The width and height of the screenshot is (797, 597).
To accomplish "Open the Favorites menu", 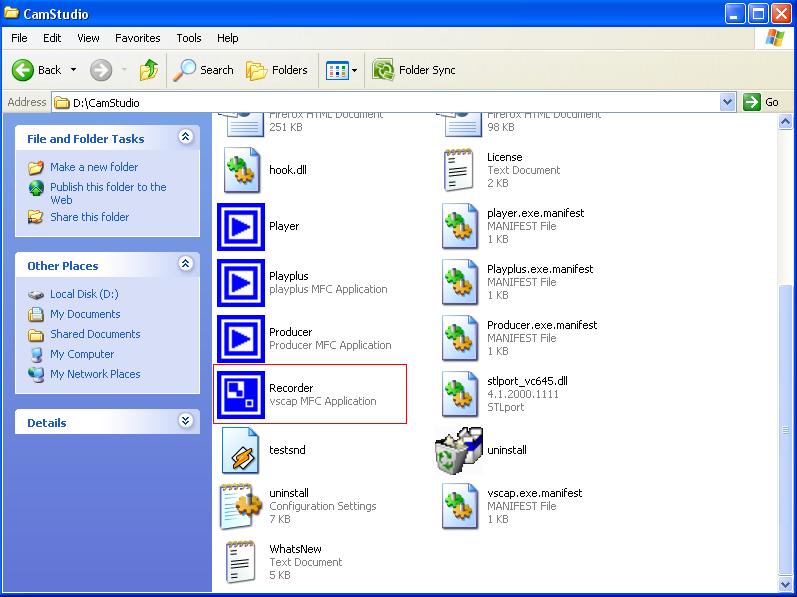I will click(138, 38).
